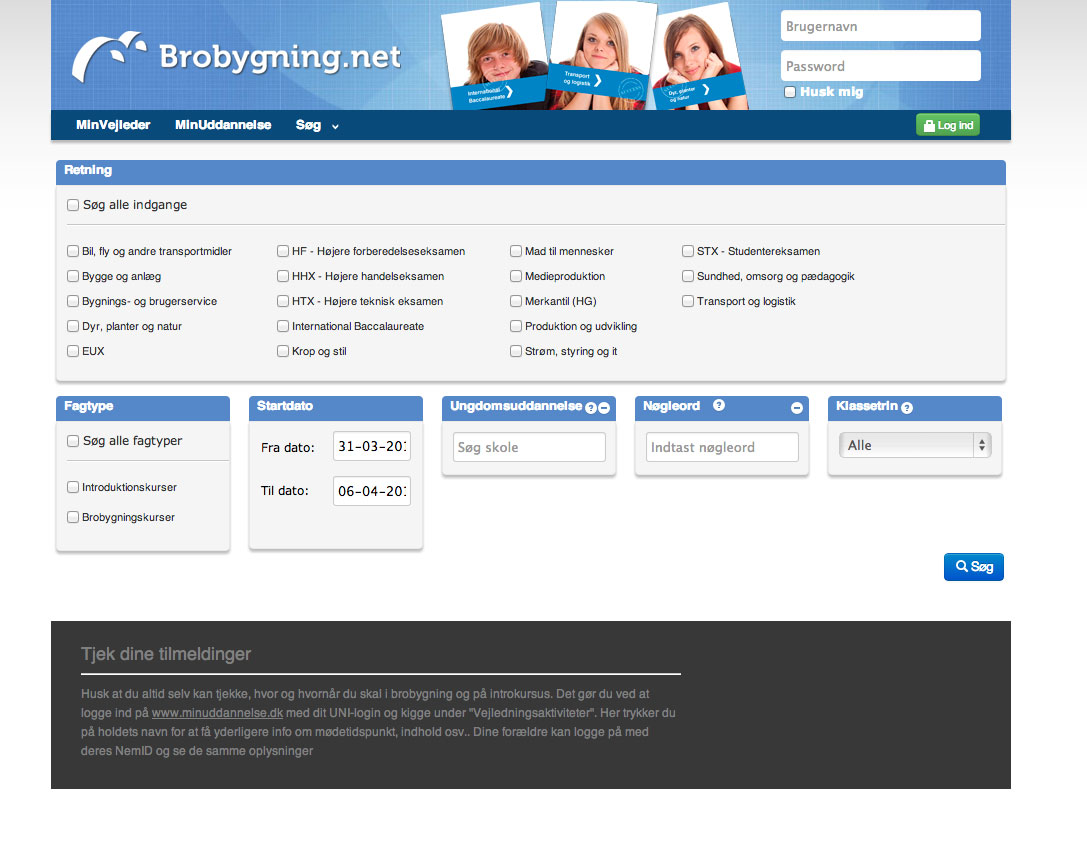Open the Klassetrin Alle dropdown

[915, 445]
